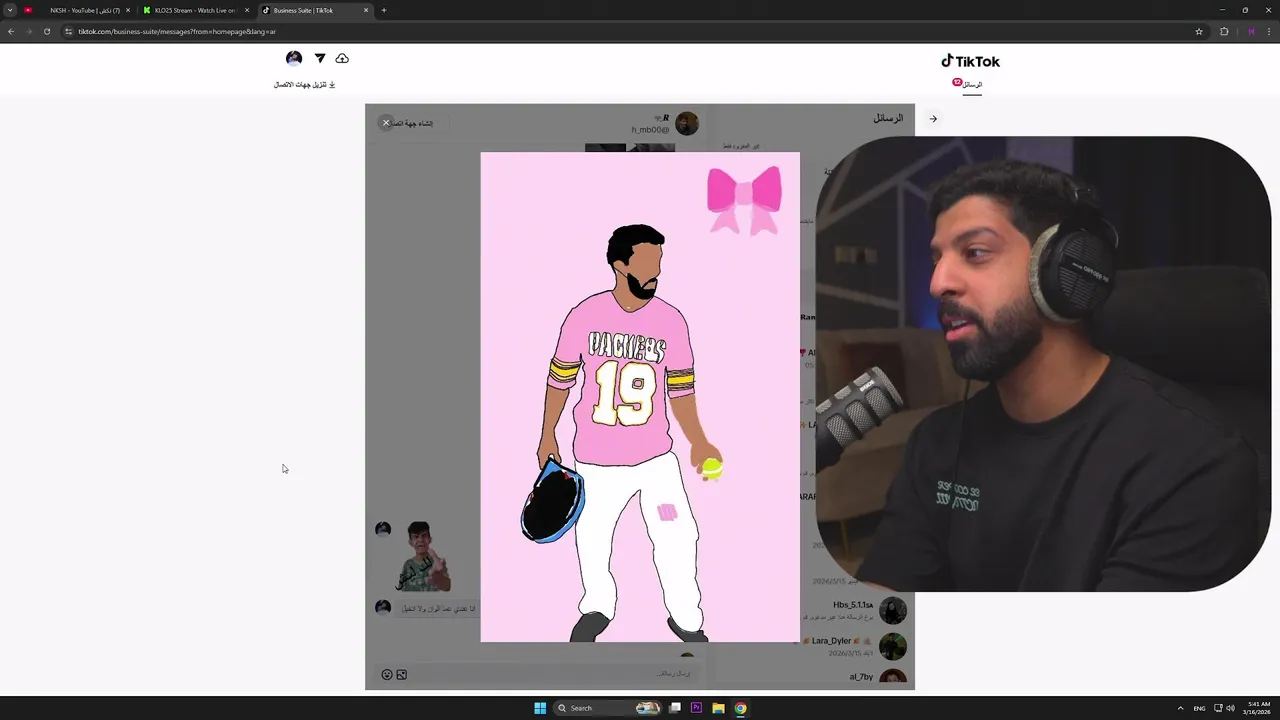Open the Windows Start menu
The height and width of the screenshot is (720, 1280).
click(540, 708)
